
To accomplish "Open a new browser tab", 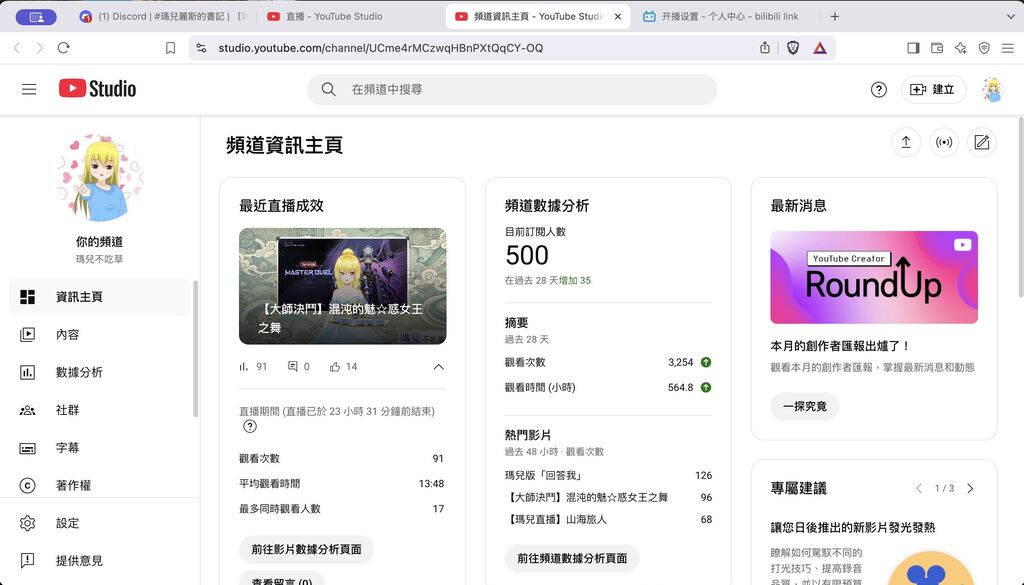I will (x=835, y=16).
